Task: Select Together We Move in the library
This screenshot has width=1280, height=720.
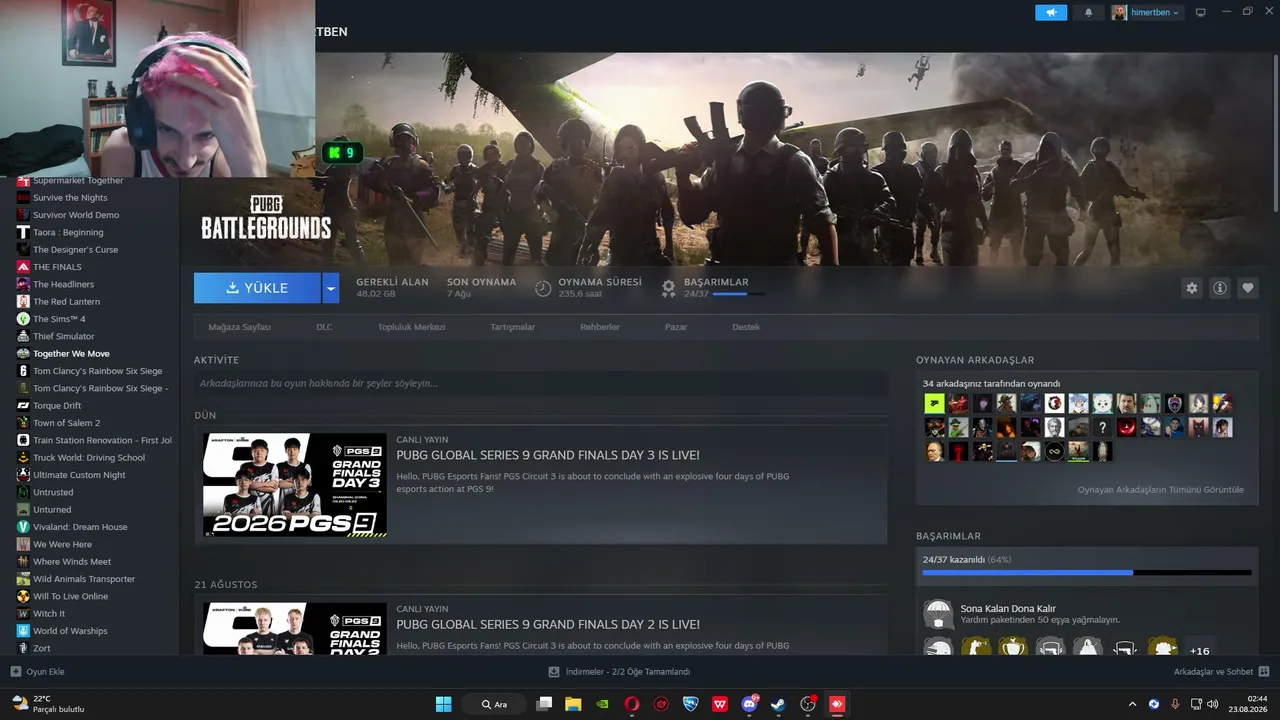Action: point(71,354)
